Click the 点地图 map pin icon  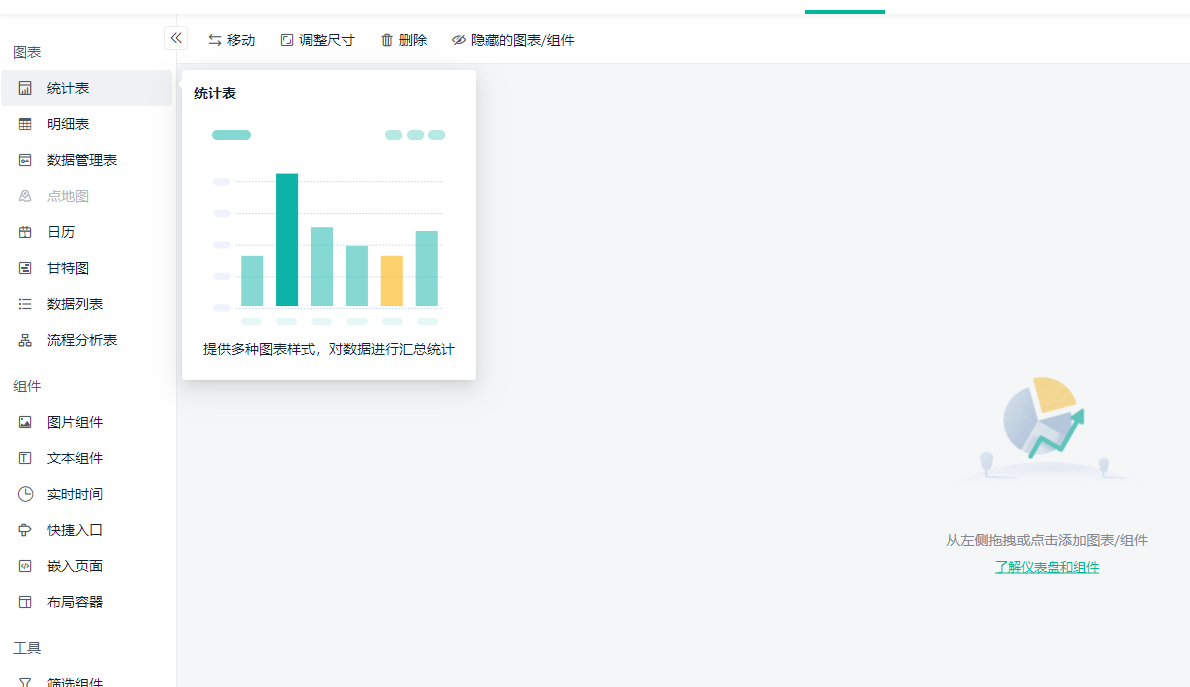(x=25, y=196)
